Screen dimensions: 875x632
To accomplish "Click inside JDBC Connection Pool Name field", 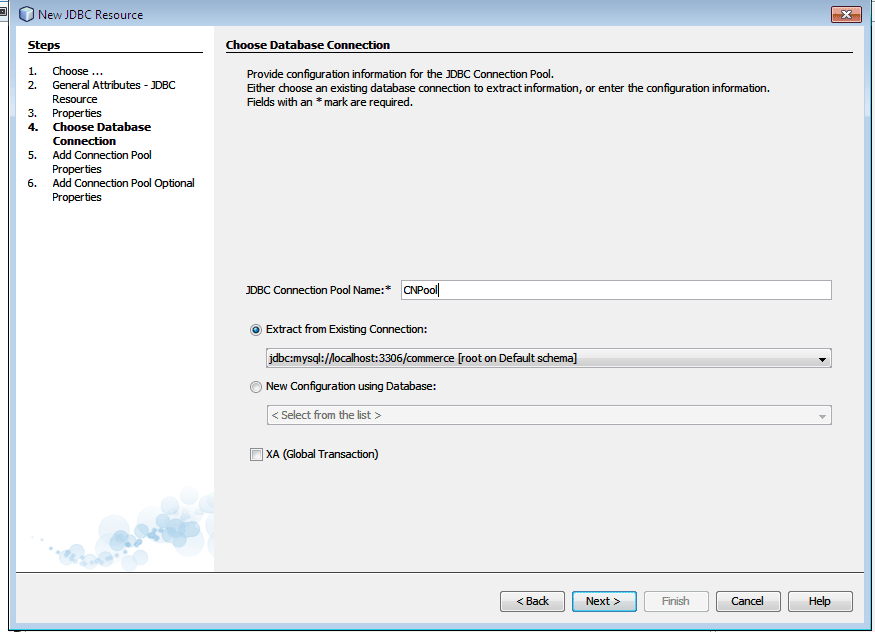I will pos(616,290).
